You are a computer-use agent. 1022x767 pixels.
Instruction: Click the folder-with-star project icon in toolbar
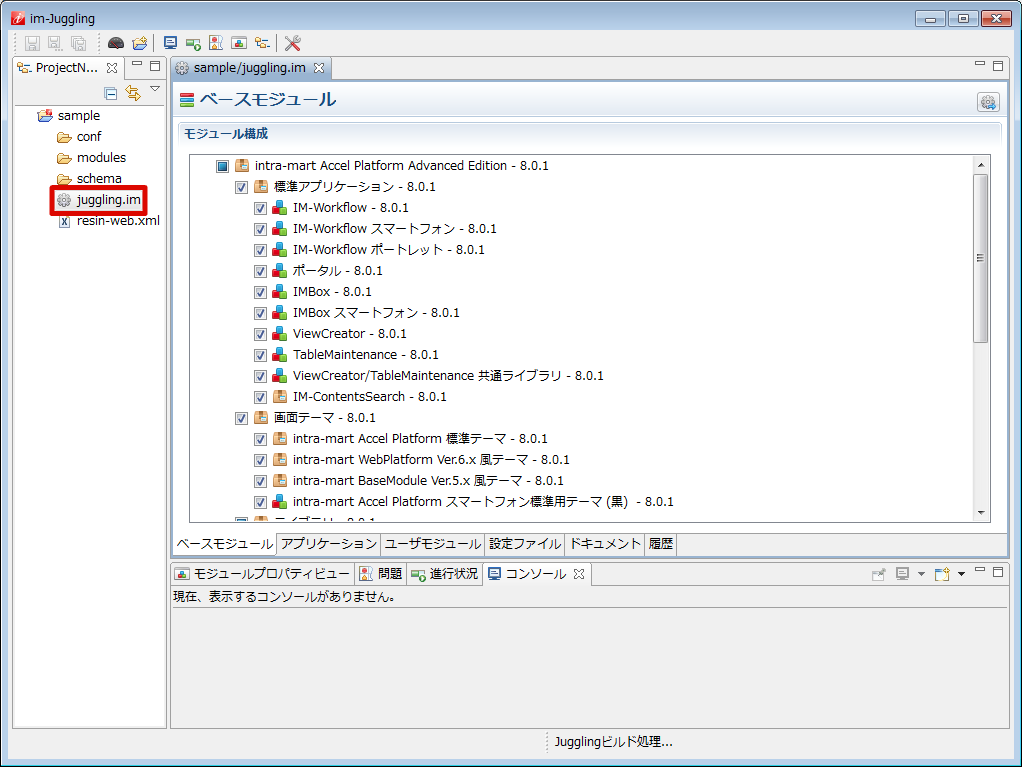point(139,43)
